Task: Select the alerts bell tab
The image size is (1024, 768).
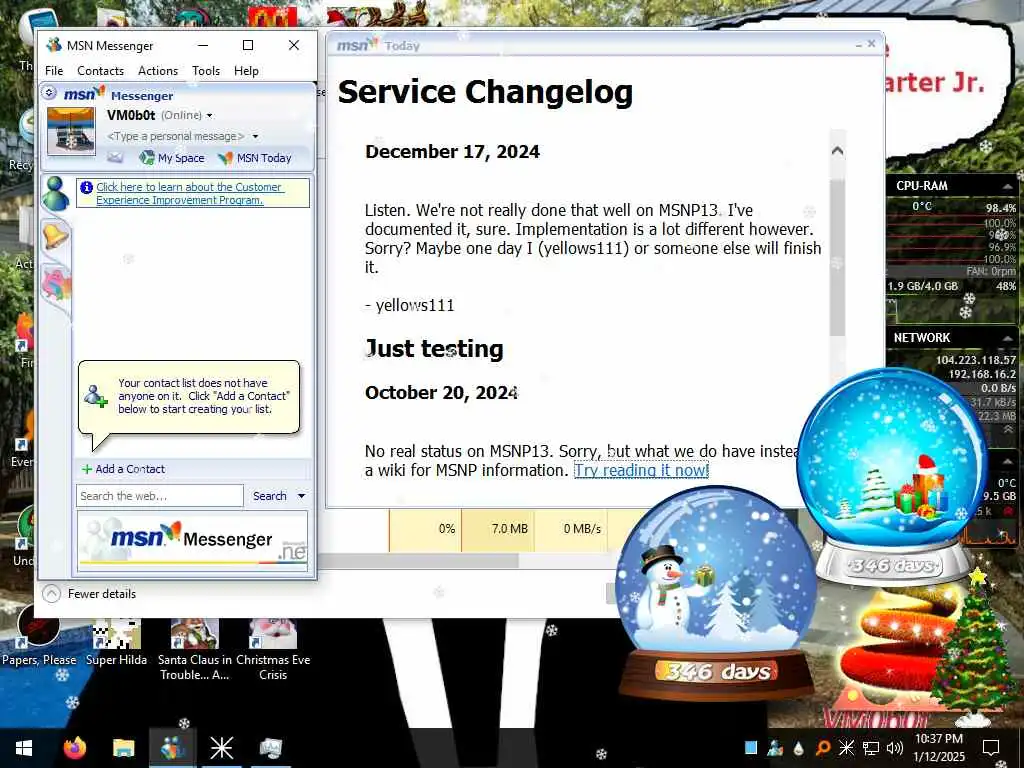Action: (56, 235)
